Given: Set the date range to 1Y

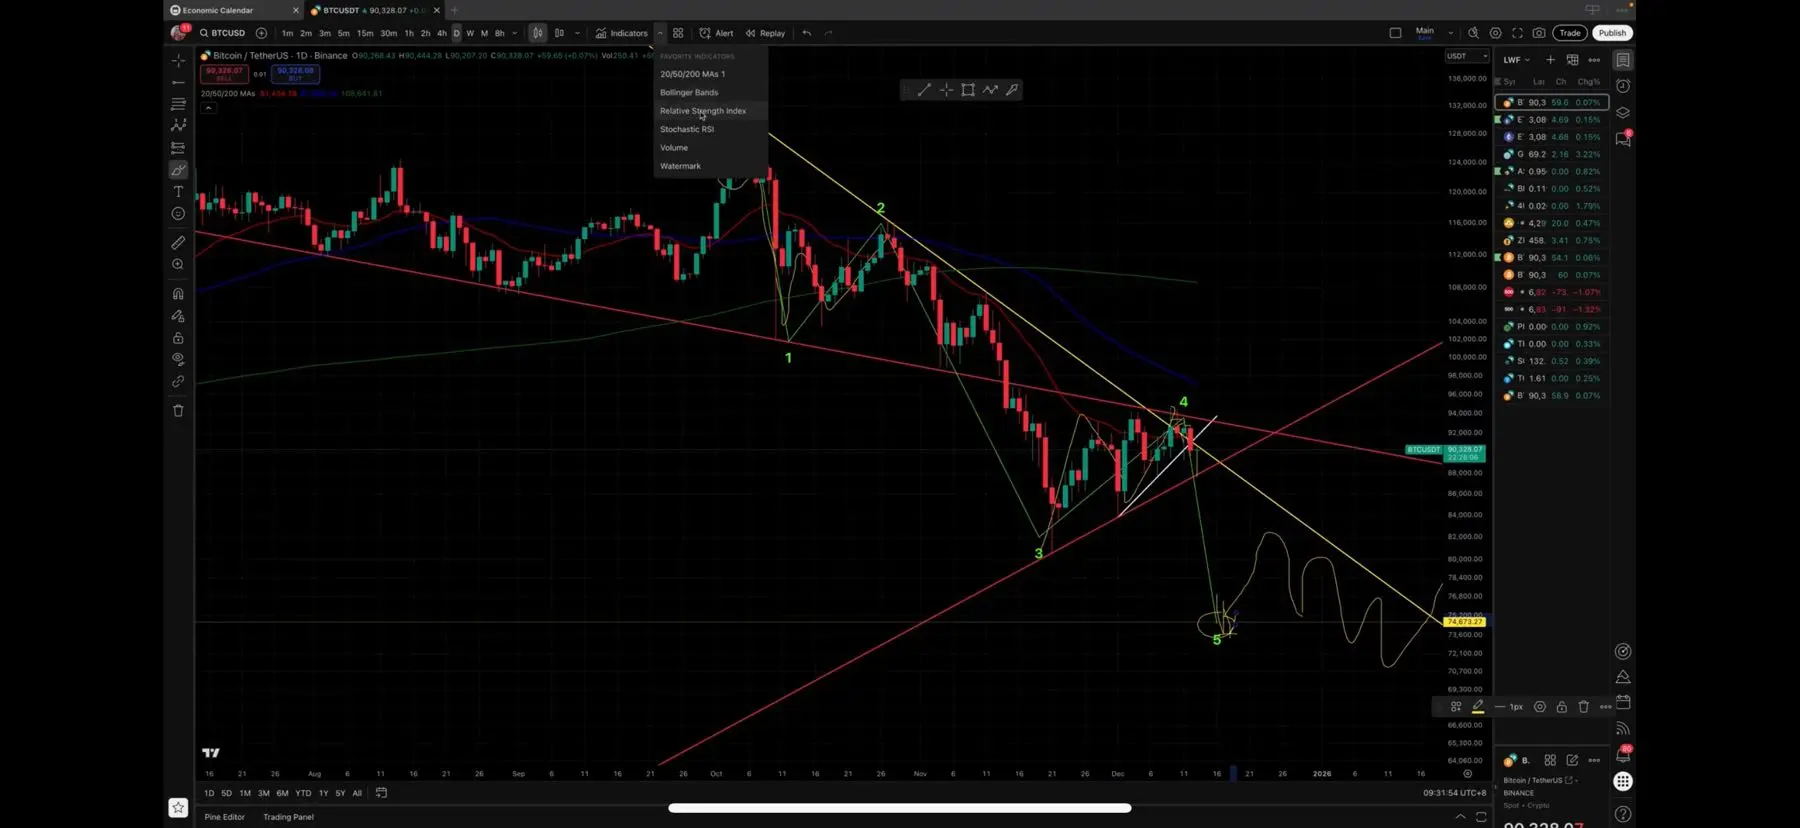Looking at the screenshot, I should coord(323,793).
